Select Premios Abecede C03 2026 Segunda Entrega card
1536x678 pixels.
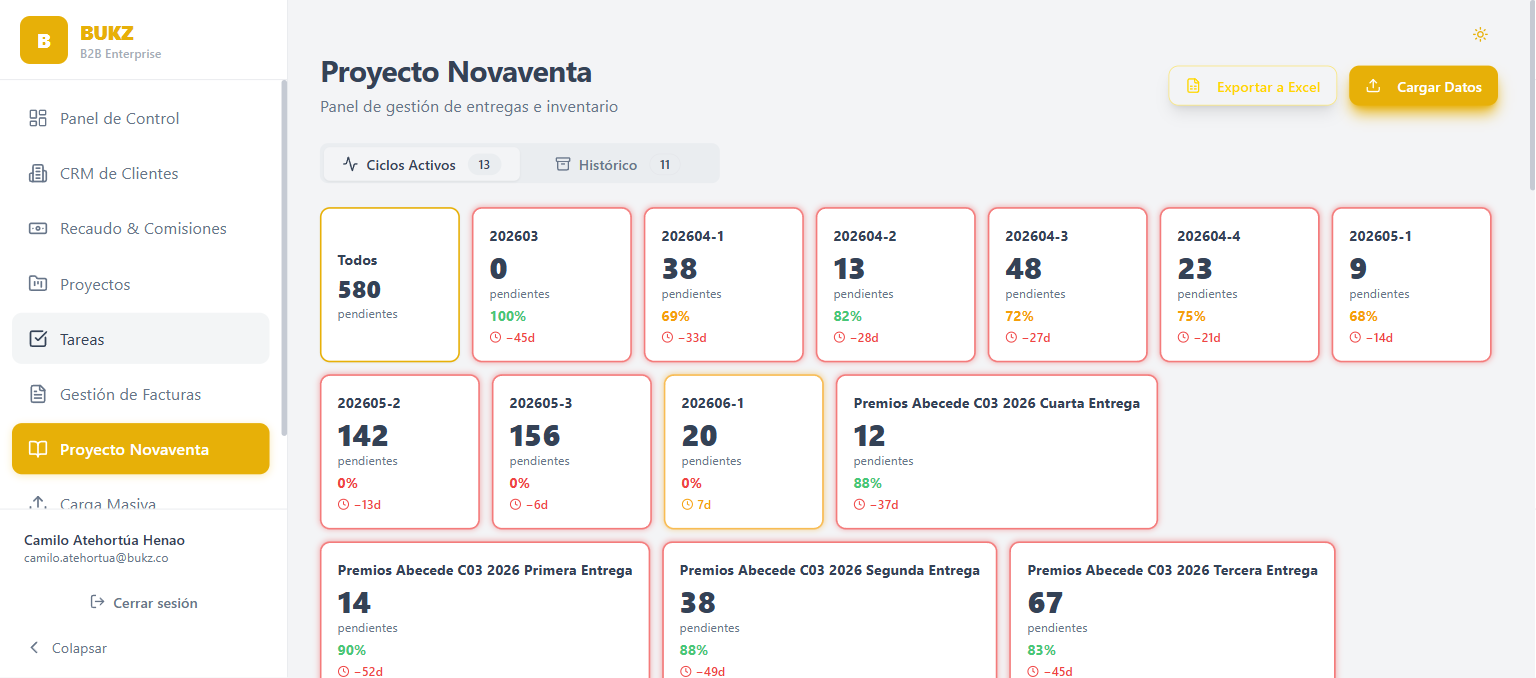(x=830, y=610)
